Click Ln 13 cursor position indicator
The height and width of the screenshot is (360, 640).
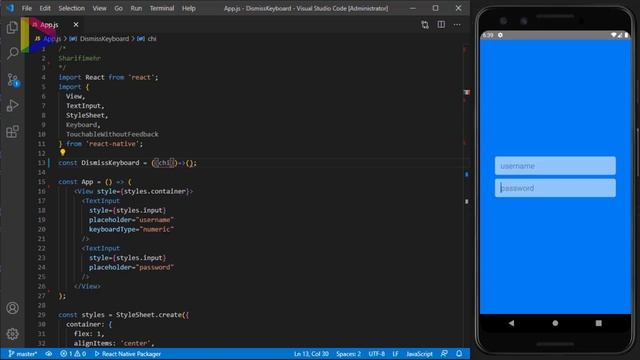coord(311,353)
